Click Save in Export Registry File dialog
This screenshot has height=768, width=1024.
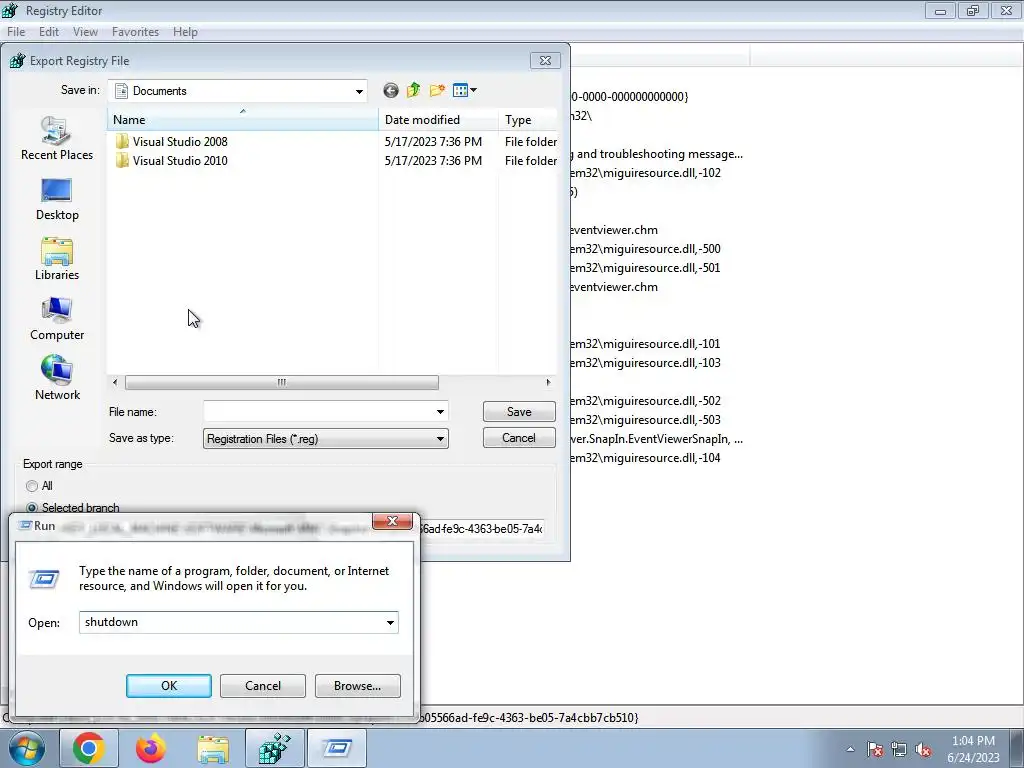[519, 412]
